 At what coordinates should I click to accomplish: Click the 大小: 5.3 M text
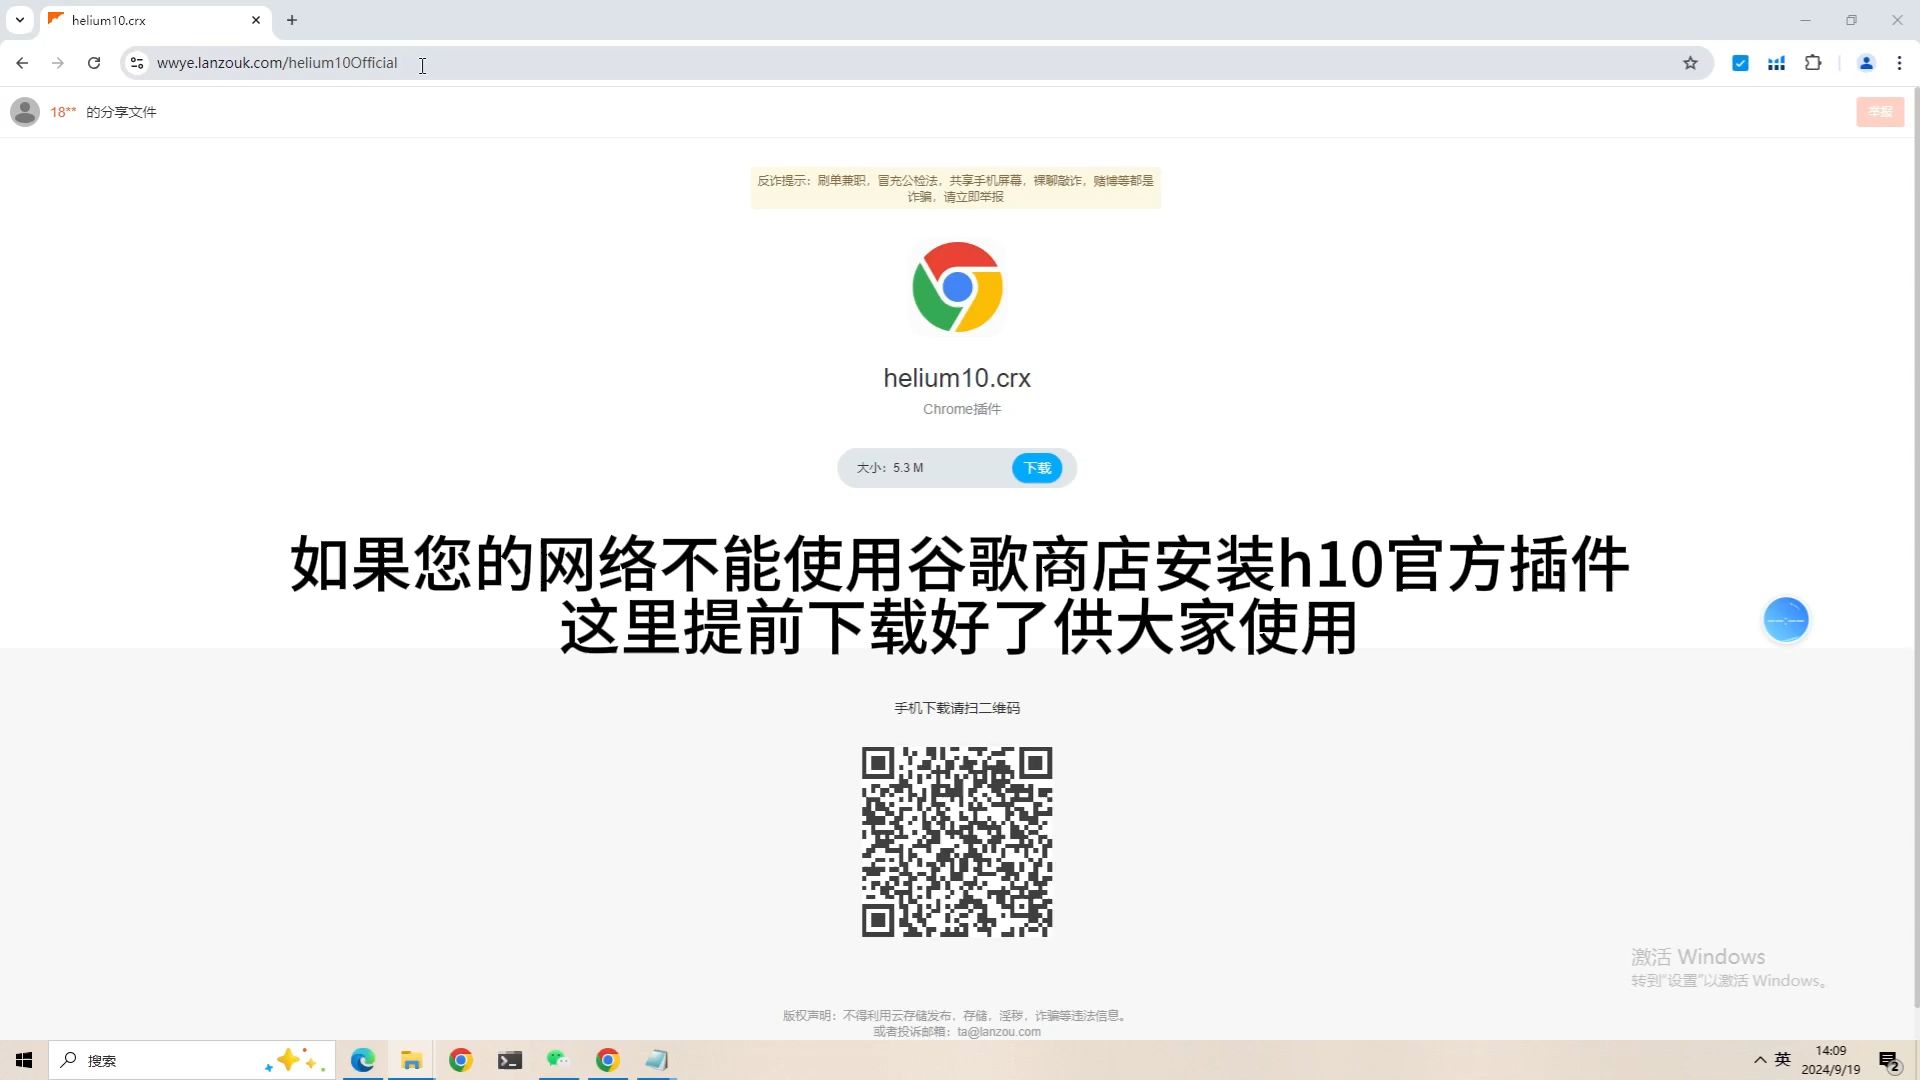click(x=890, y=468)
